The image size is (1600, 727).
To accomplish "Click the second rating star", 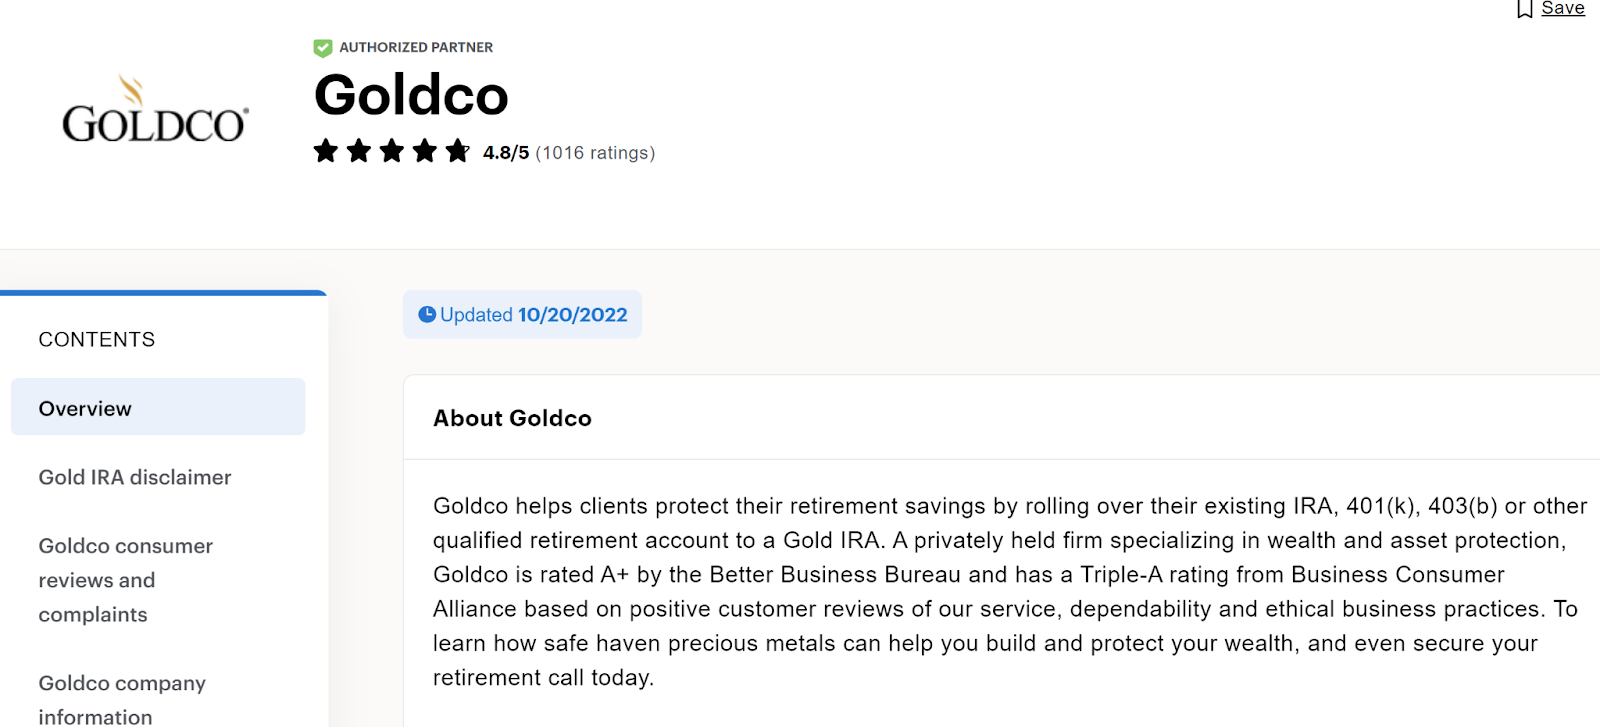I will point(359,151).
